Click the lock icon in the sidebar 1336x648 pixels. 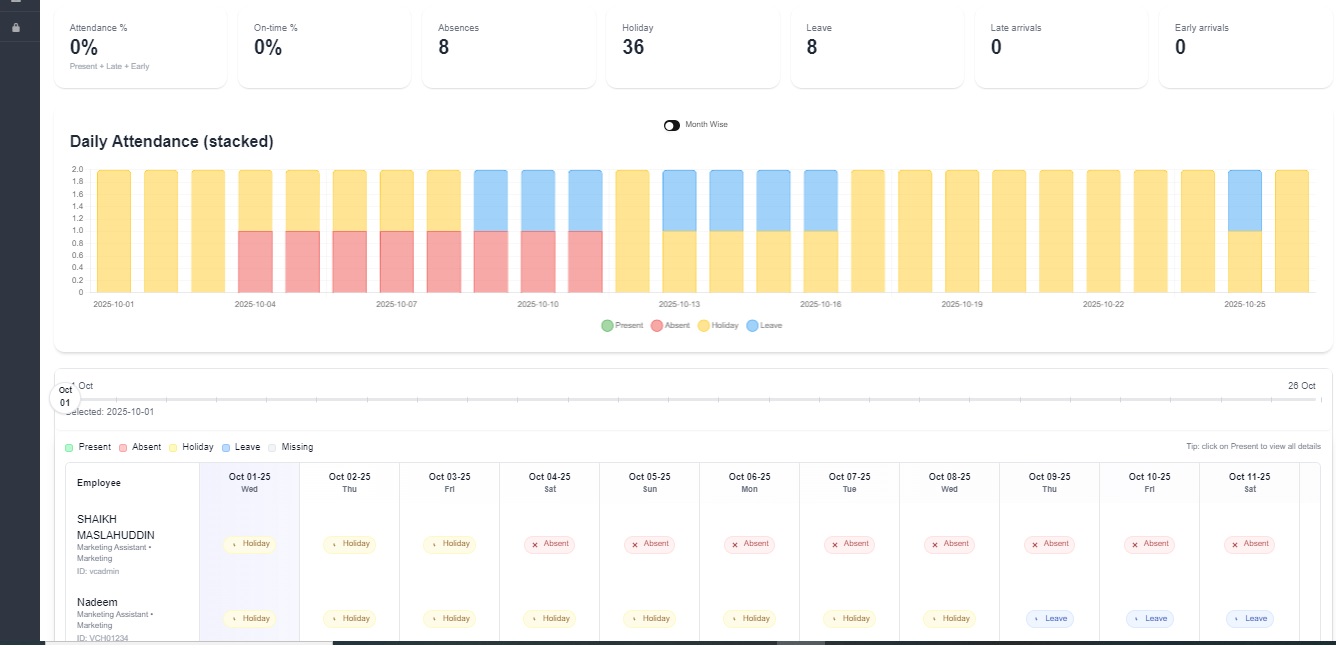click(x=15, y=28)
